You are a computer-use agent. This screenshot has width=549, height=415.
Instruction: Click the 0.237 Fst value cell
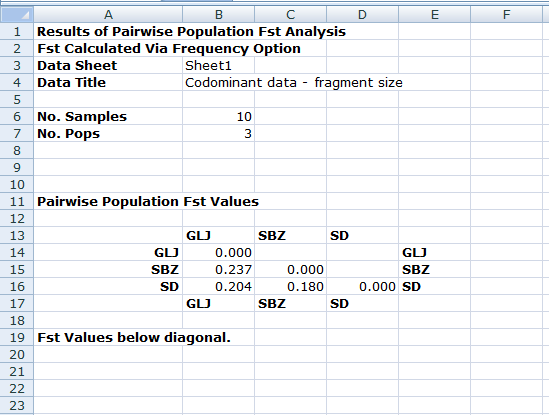click(218, 270)
